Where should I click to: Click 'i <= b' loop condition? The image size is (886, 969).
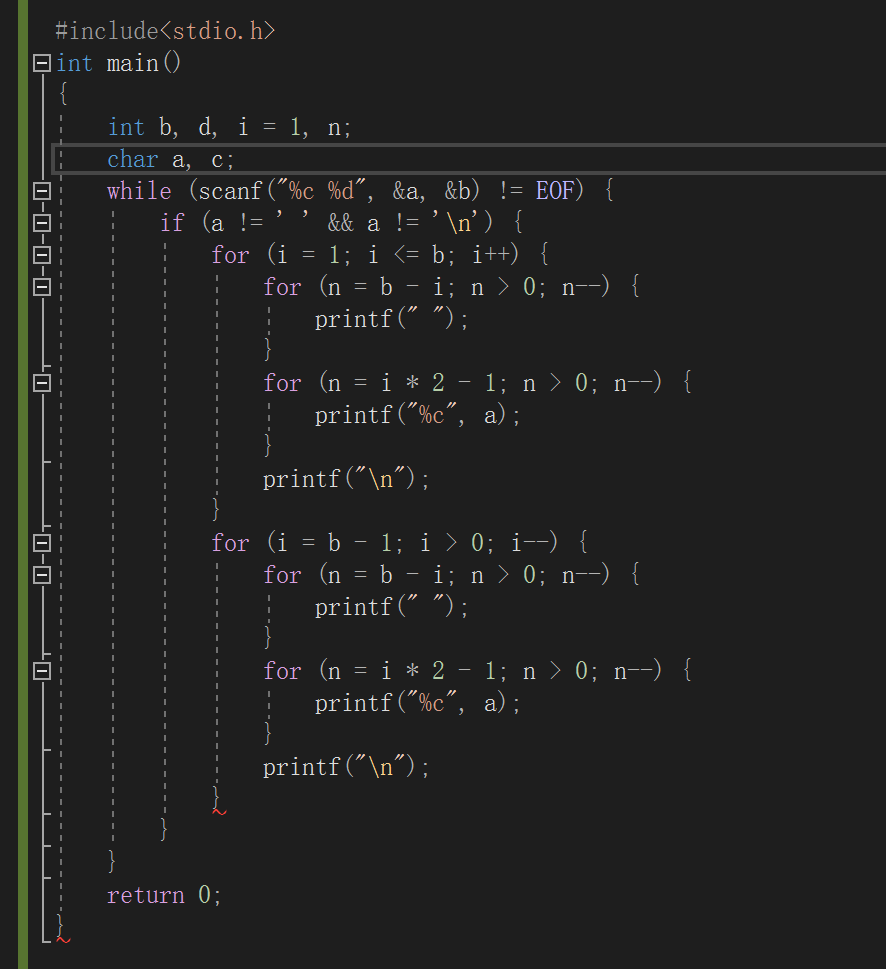point(406,255)
